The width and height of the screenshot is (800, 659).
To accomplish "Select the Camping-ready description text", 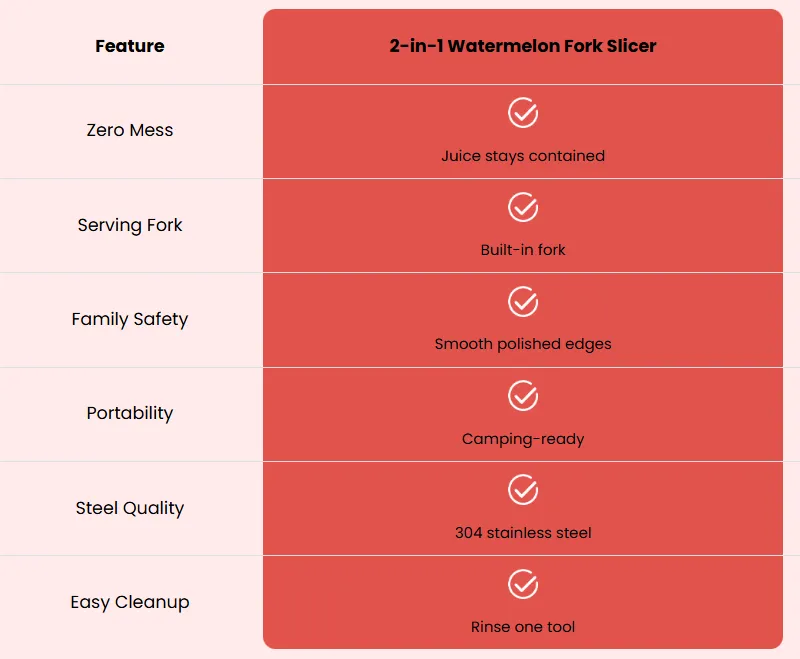I will pos(523,439).
